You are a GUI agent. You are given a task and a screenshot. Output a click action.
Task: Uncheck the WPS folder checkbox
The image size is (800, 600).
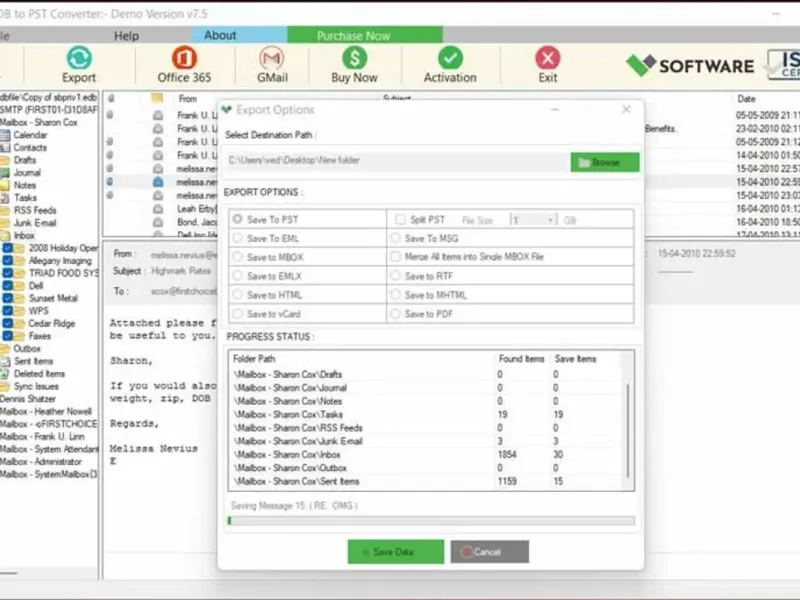click(8, 311)
